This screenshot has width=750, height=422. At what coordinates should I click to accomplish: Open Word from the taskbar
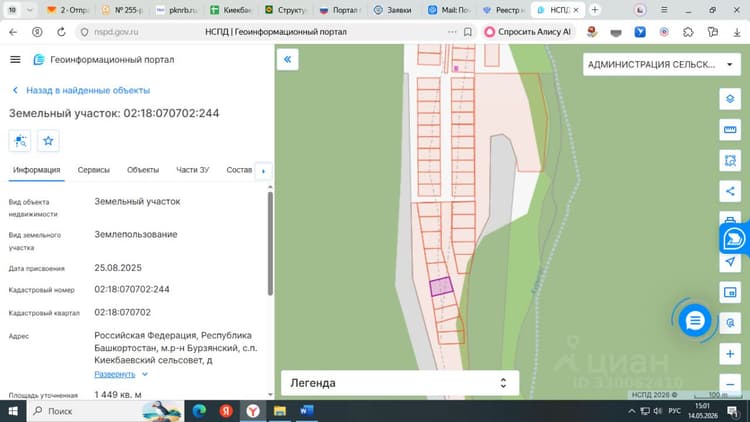307,411
